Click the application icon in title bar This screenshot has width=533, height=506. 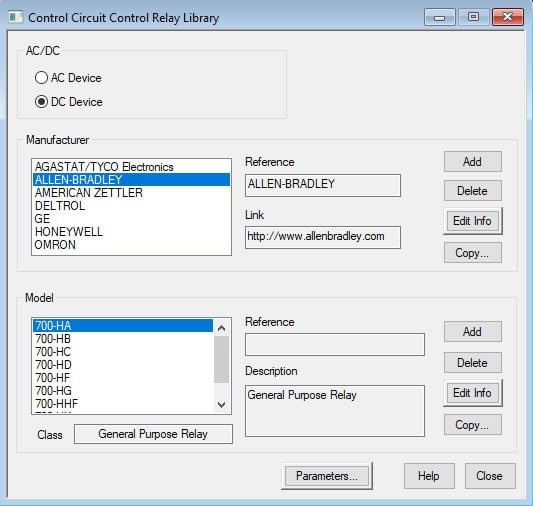click(x=15, y=17)
